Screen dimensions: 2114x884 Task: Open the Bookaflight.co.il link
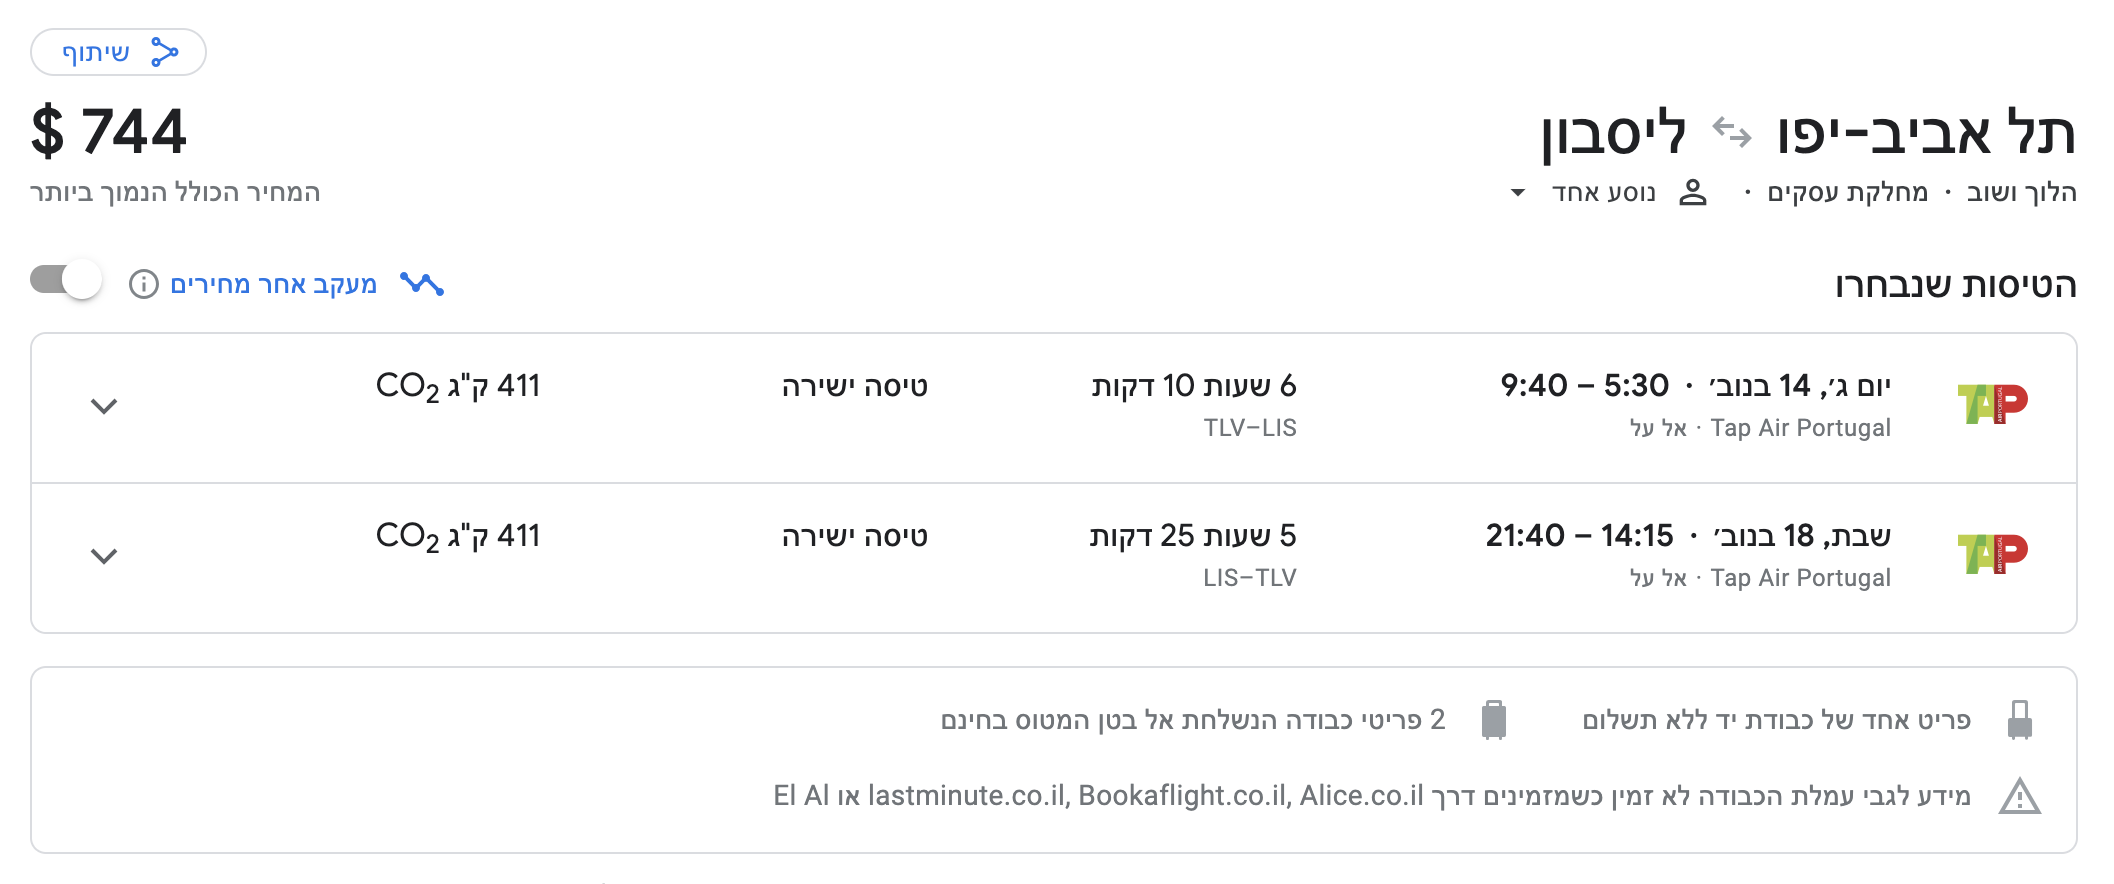coord(1184,798)
